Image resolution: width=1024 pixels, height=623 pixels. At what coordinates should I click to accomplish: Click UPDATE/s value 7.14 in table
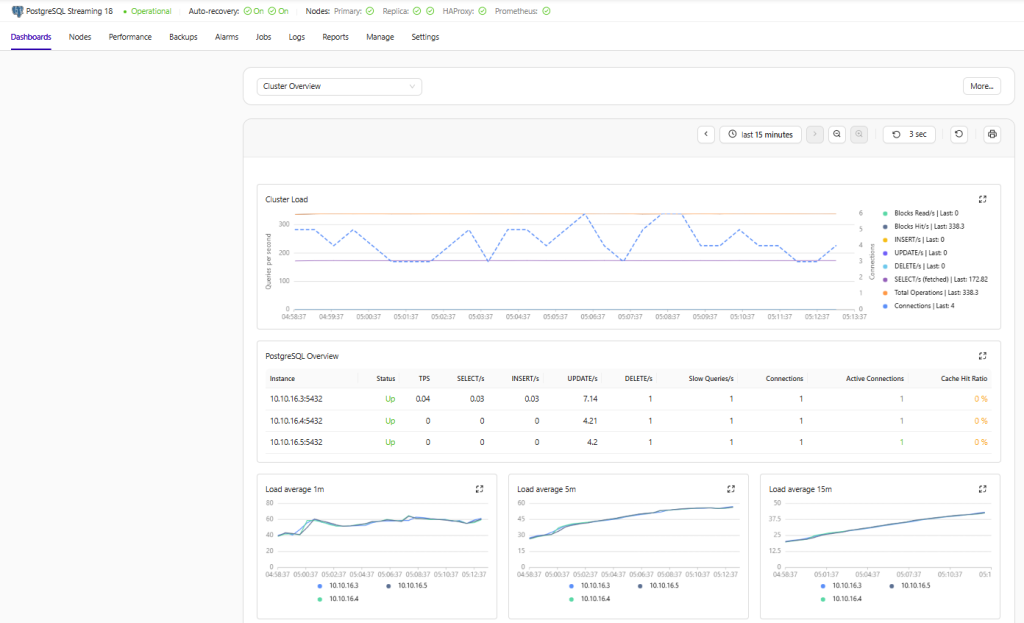point(590,399)
